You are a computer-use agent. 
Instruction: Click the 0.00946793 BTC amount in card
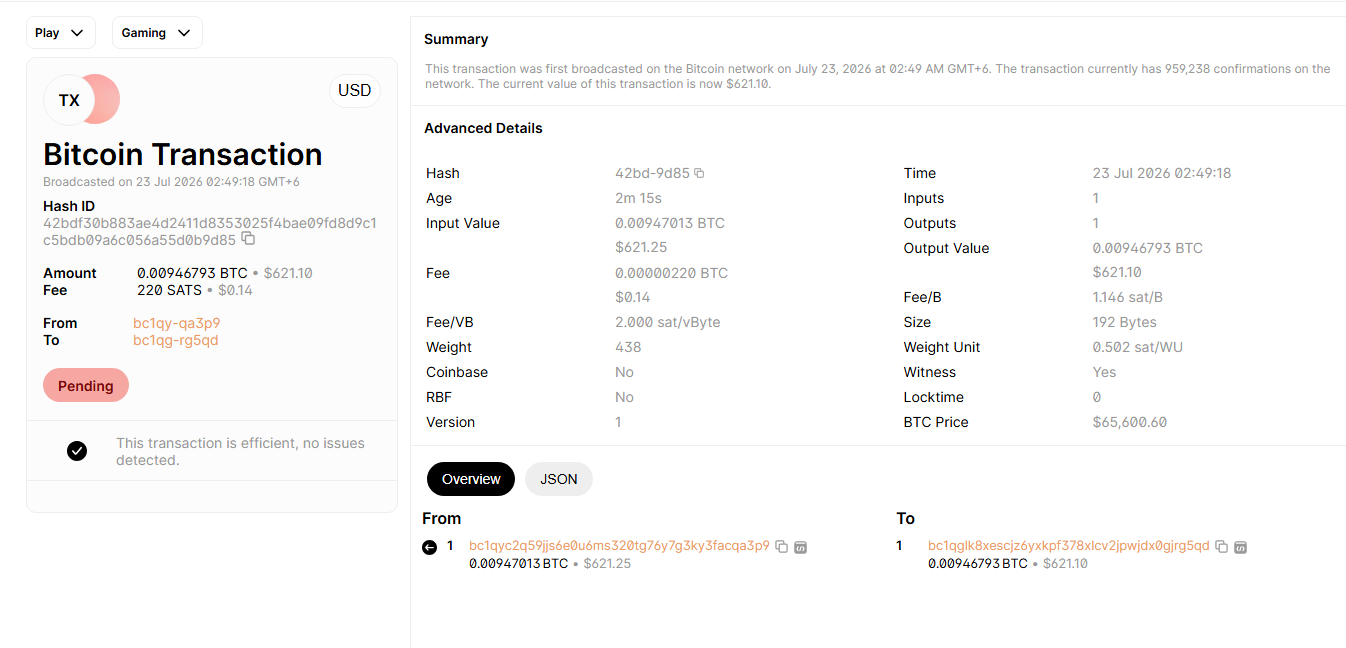coord(192,273)
